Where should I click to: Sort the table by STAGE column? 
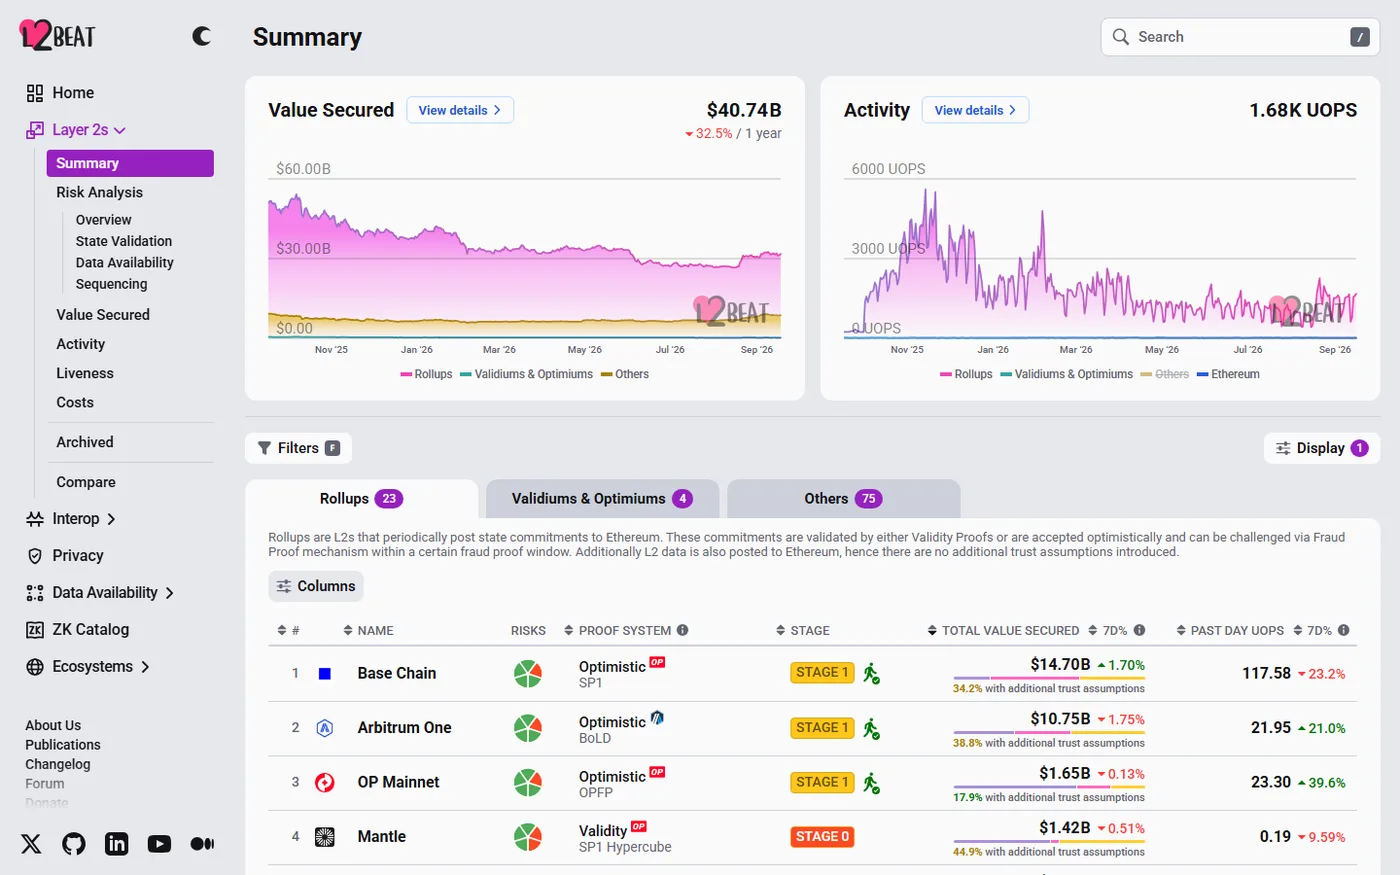(803, 630)
